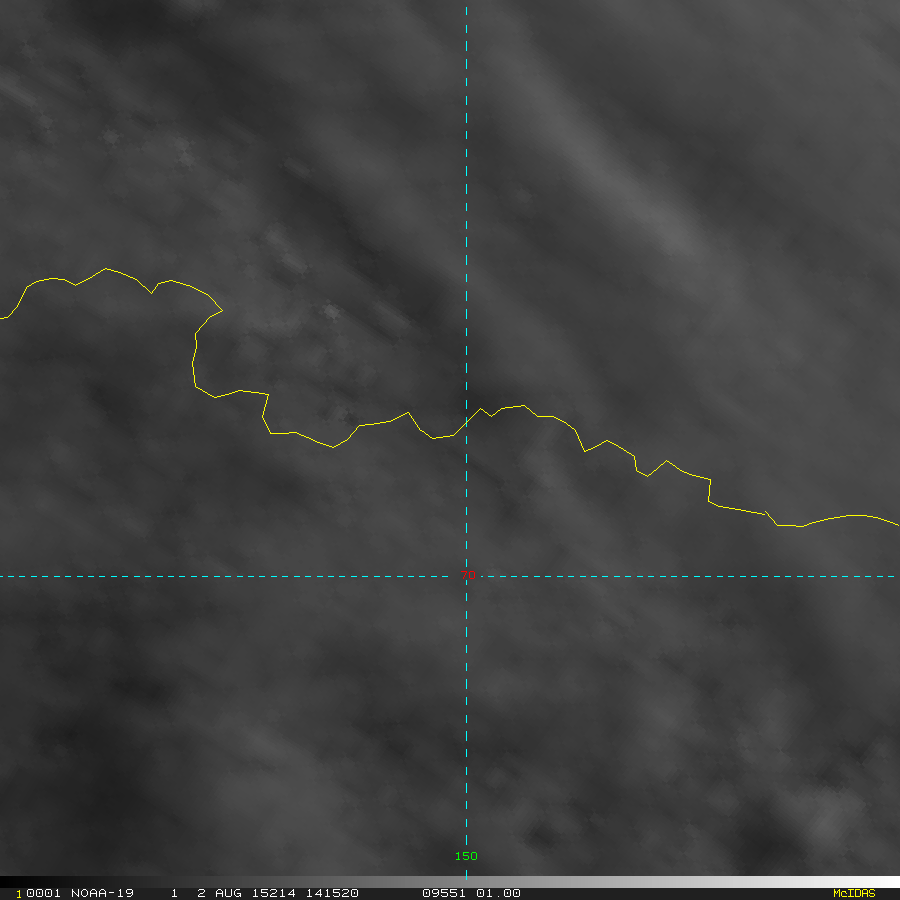Click the yellow "McIDAS" label

tap(854, 893)
